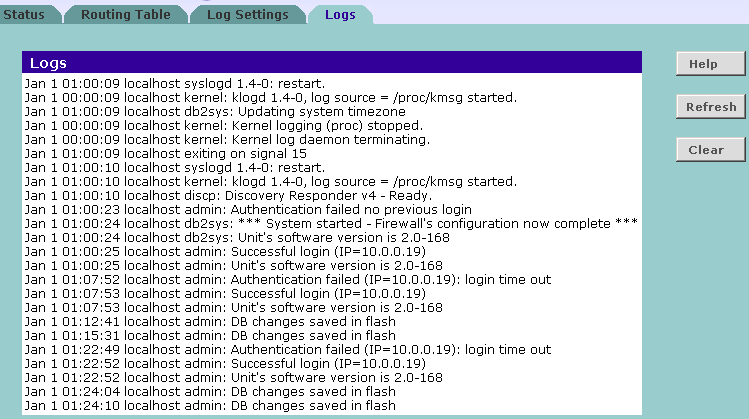
Task: Go to the Log Settings tab
Action: tap(247, 14)
